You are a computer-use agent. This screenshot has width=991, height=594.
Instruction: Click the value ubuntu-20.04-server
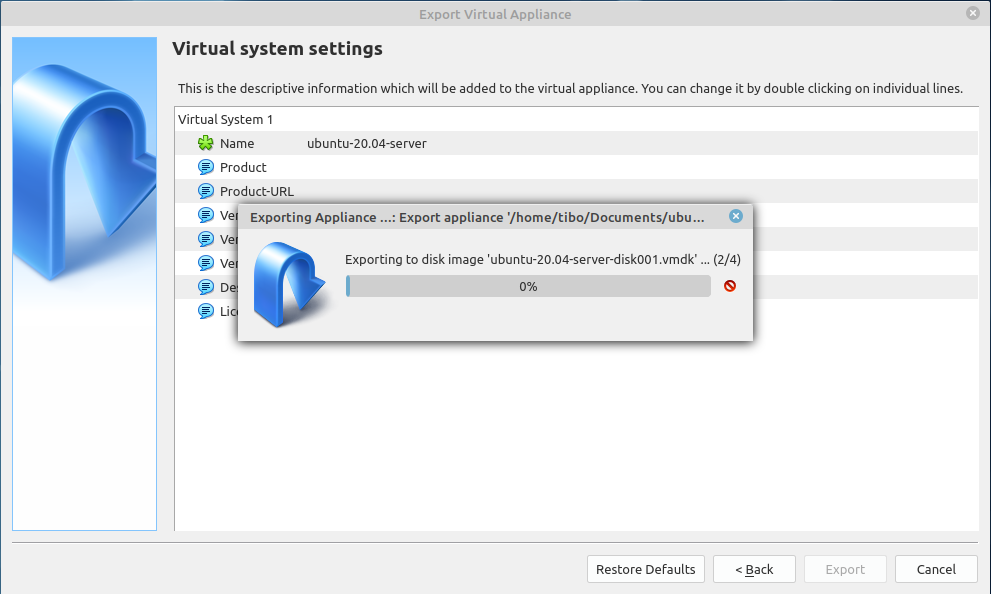click(367, 143)
